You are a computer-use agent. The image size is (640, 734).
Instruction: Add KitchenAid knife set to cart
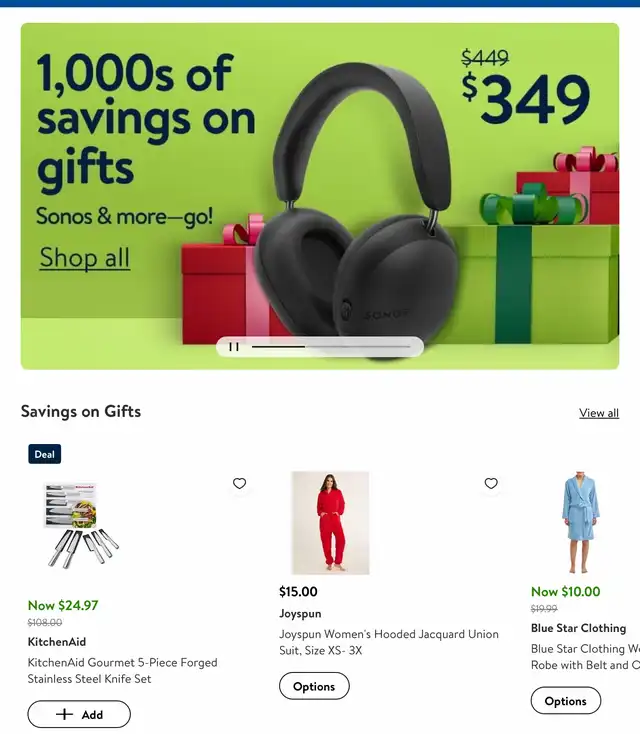click(79, 714)
